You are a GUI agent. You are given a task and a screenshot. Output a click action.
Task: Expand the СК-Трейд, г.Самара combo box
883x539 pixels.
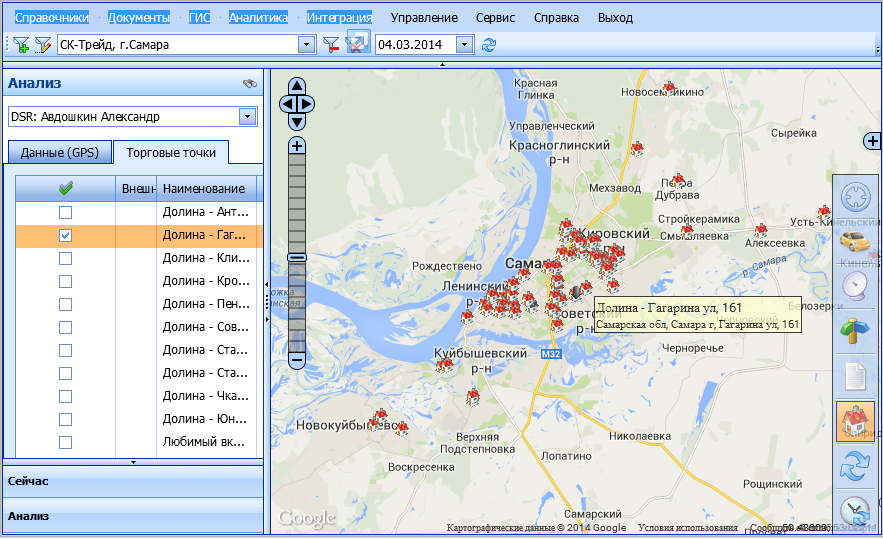[306, 45]
